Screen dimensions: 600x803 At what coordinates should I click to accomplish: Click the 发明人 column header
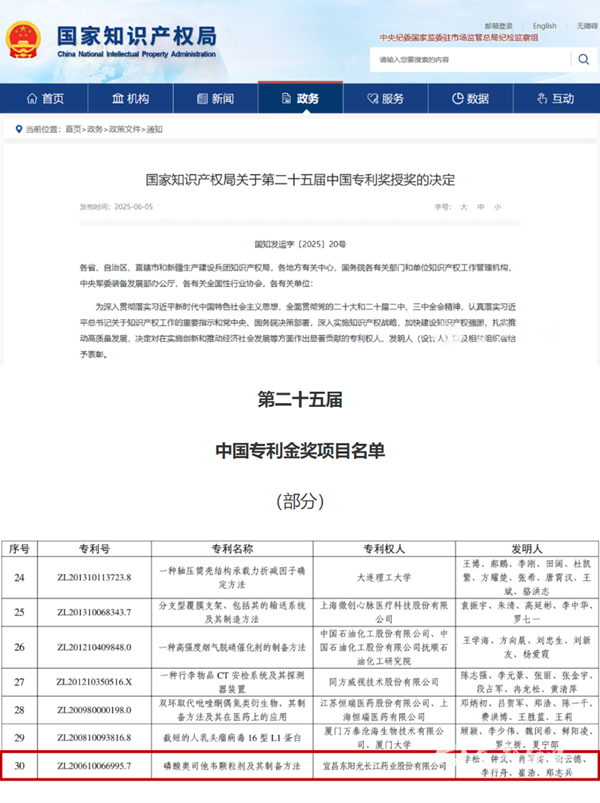[x=527, y=549]
